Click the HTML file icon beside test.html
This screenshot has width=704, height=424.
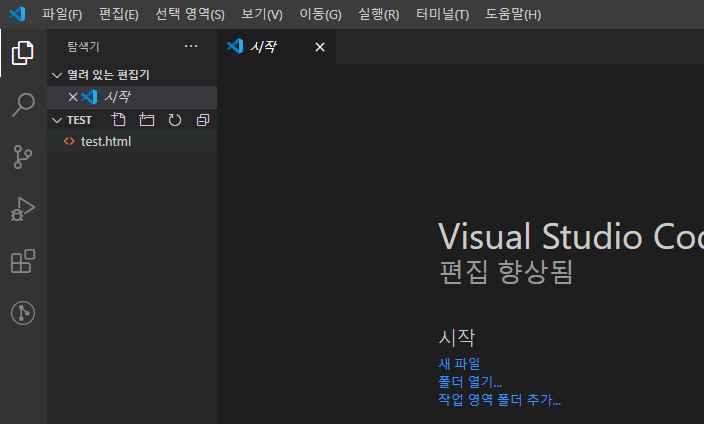pyautogui.click(x=69, y=141)
